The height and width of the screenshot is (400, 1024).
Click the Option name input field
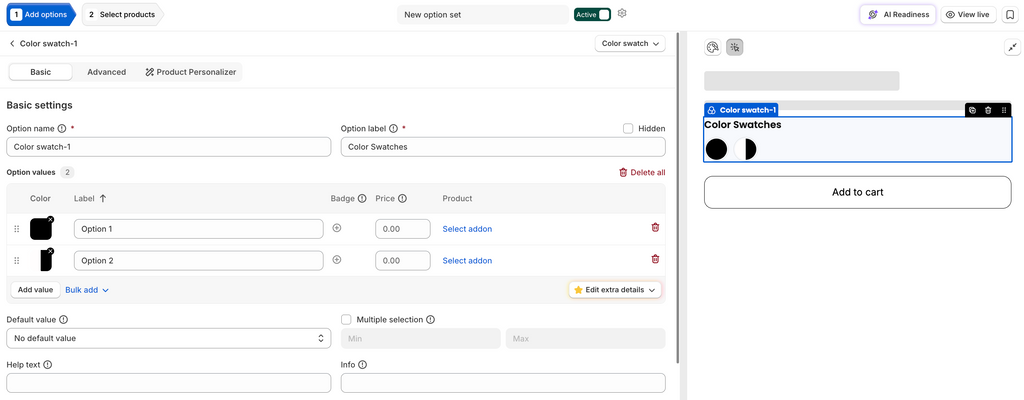[x=168, y=147]
